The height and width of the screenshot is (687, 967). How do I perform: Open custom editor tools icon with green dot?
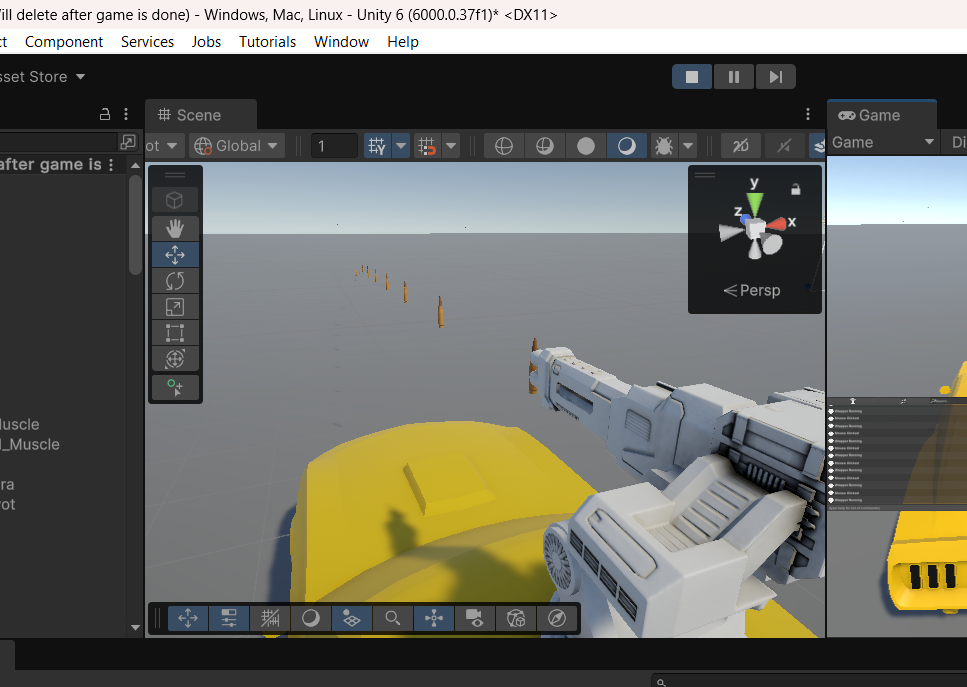(x=175, y=387)
